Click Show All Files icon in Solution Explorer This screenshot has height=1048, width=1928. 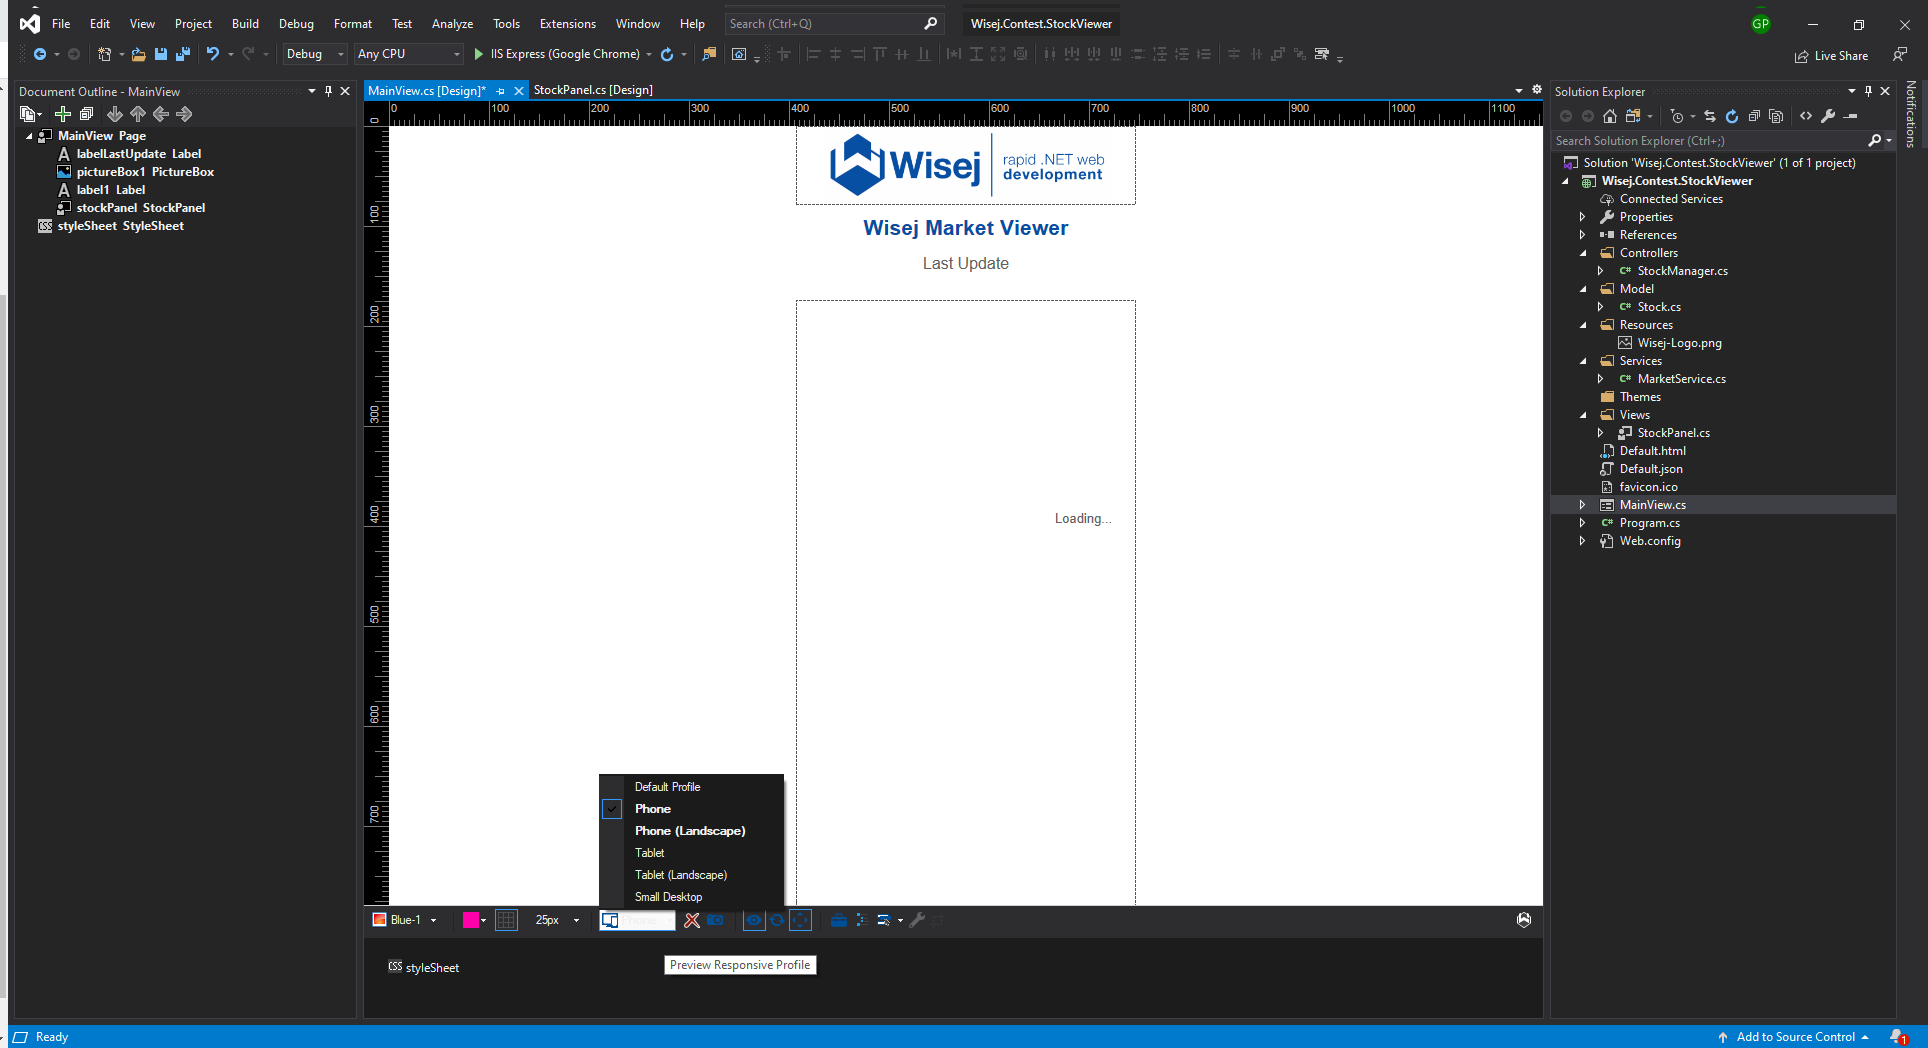point(1776,116)
